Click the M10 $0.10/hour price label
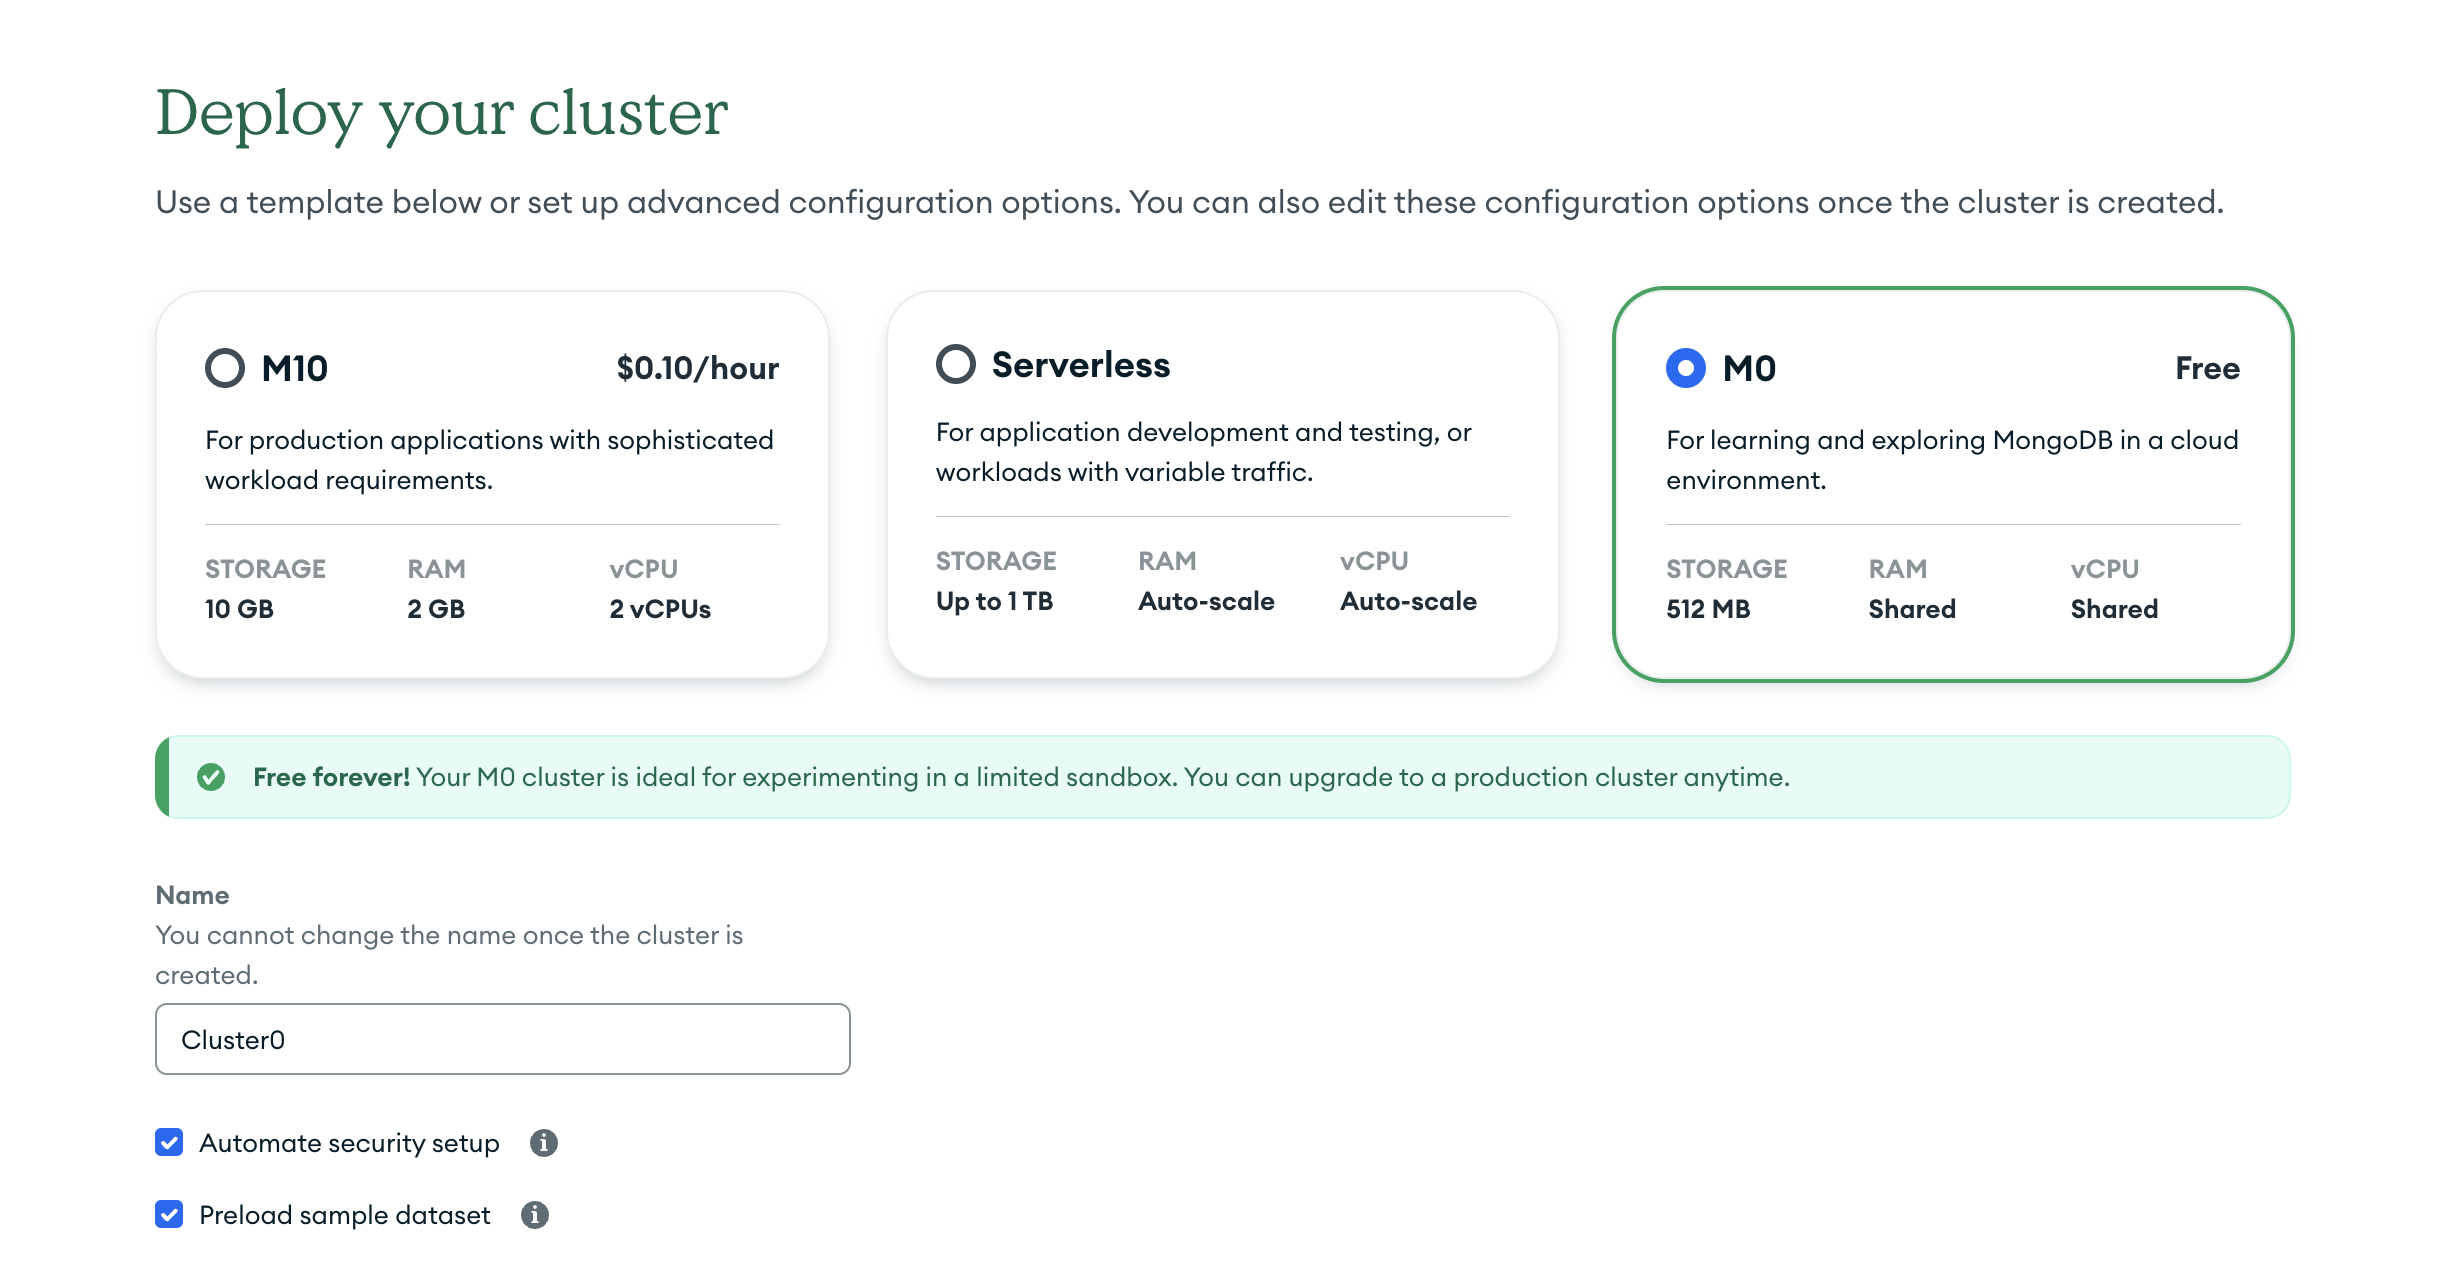Viewport: 2442px width, 1274px height. [x=697, y=368]
